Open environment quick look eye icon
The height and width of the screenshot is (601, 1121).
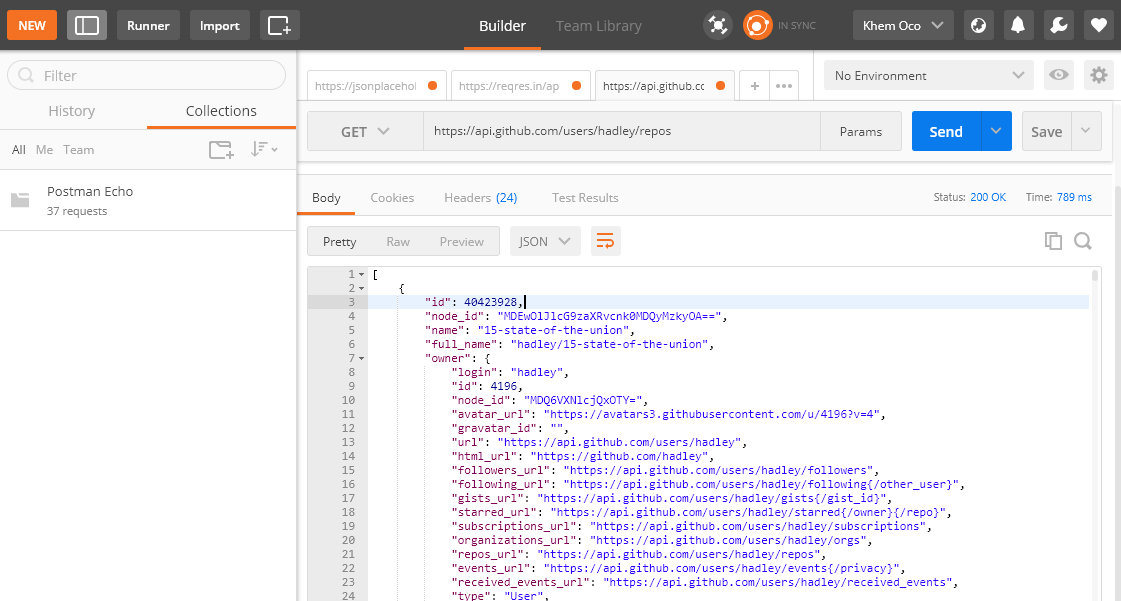1058,75
